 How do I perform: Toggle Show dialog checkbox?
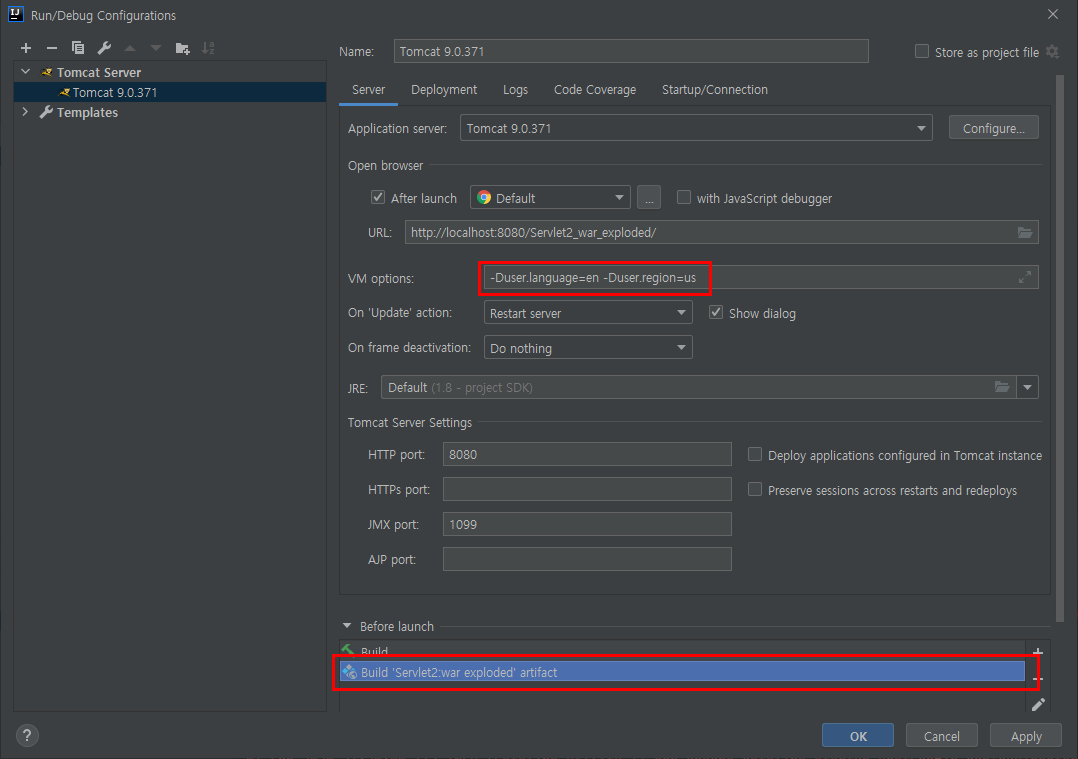[x=716, y=312]
